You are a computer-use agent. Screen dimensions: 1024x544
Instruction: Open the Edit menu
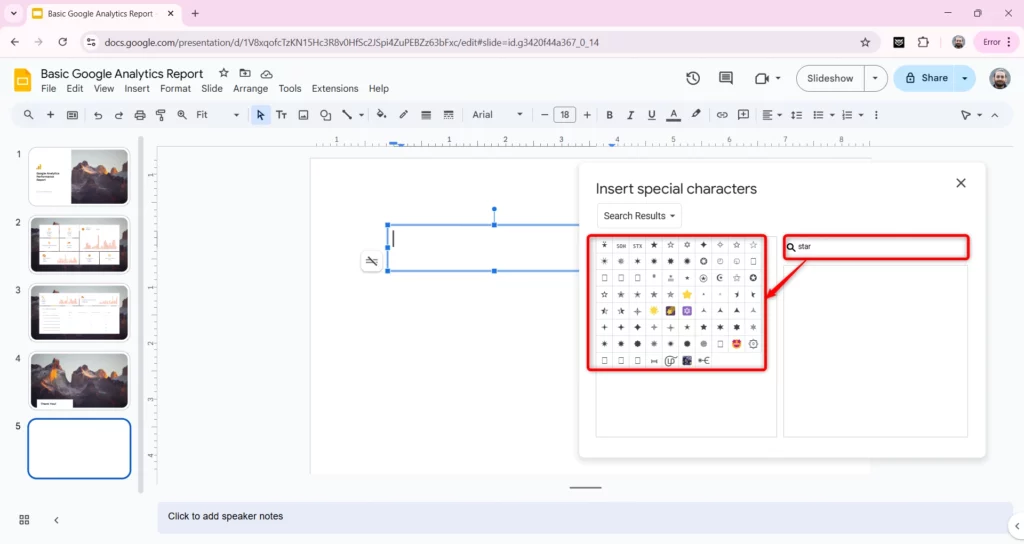tap(74, 89)
